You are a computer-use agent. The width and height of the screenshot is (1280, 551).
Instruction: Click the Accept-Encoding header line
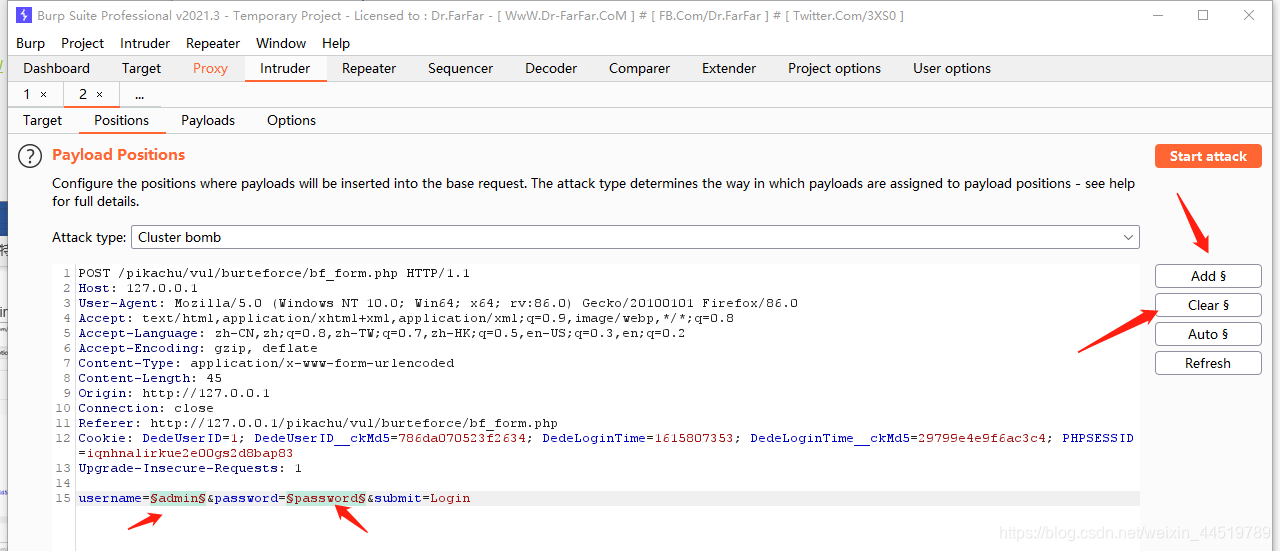coord(198,348)
